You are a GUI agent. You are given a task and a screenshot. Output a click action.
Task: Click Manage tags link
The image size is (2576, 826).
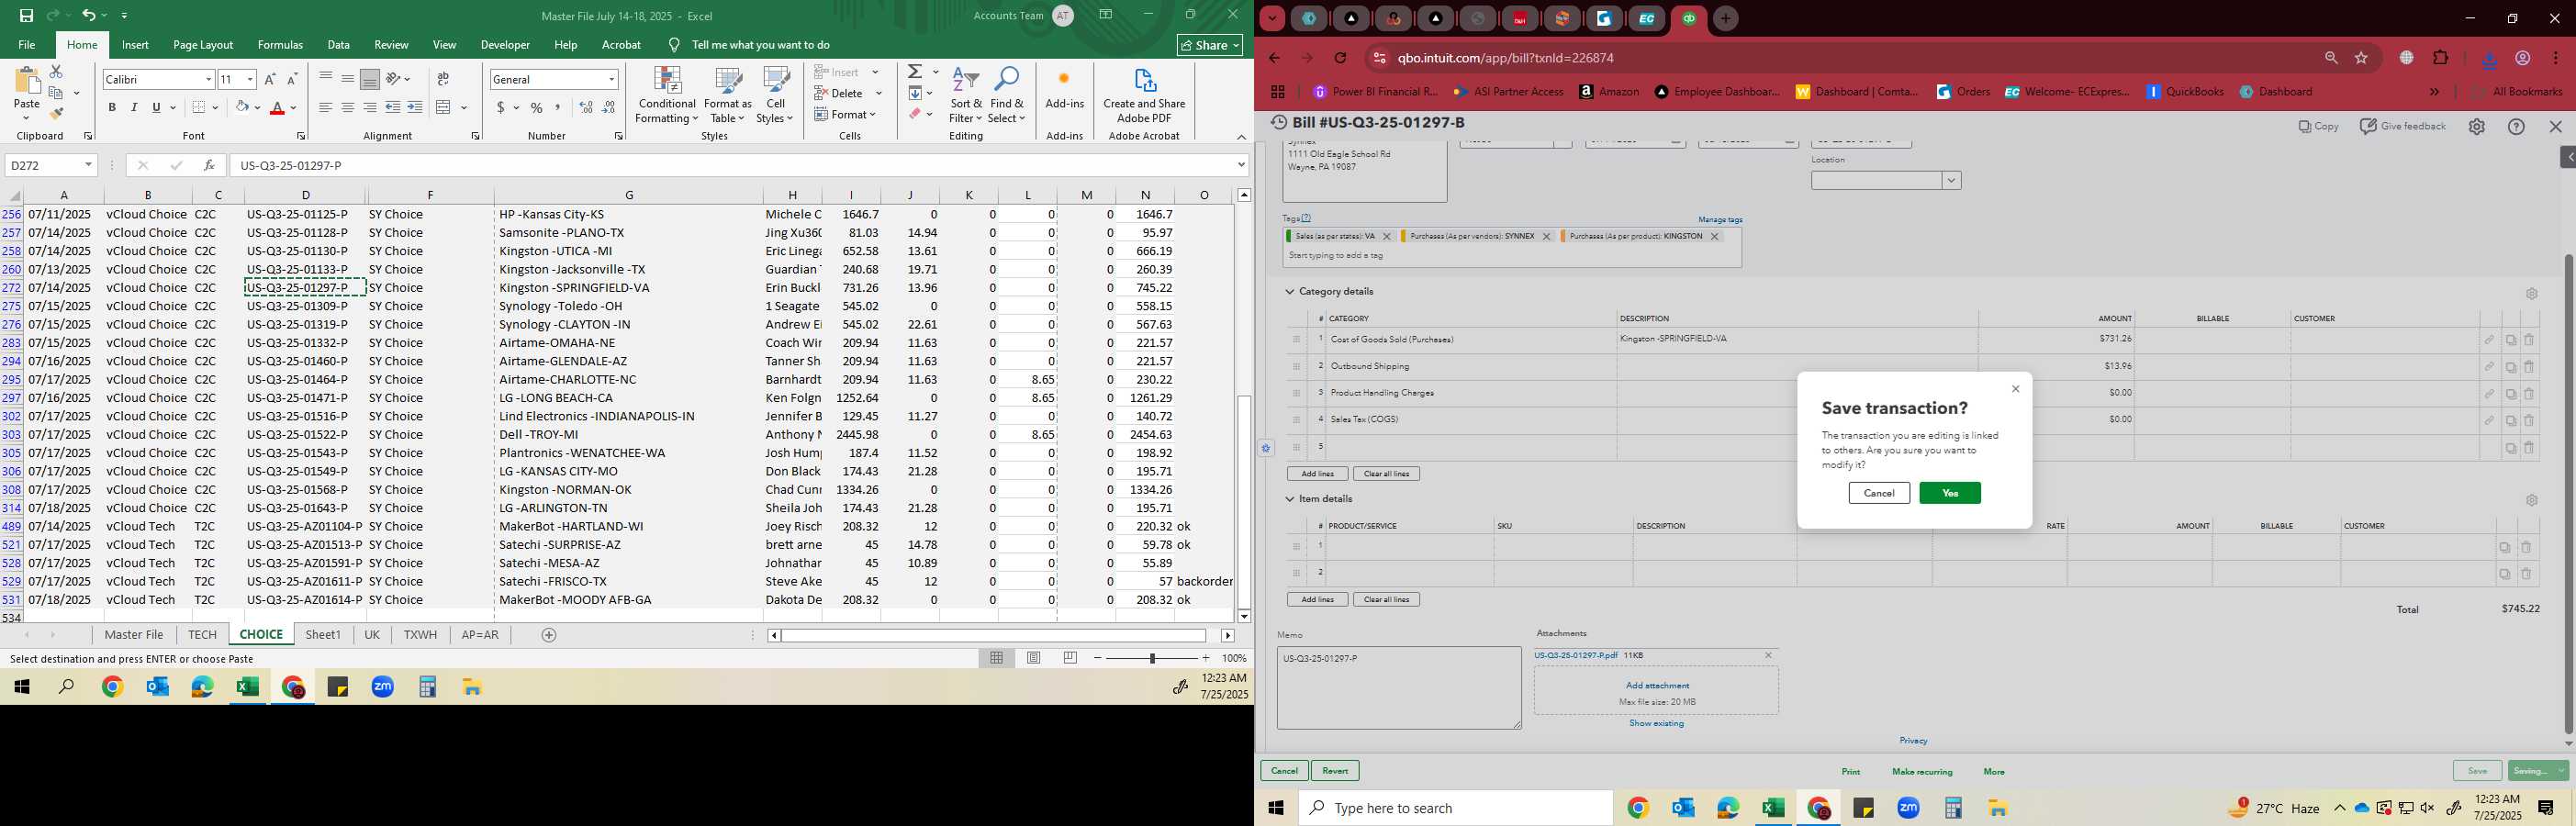1720,220
